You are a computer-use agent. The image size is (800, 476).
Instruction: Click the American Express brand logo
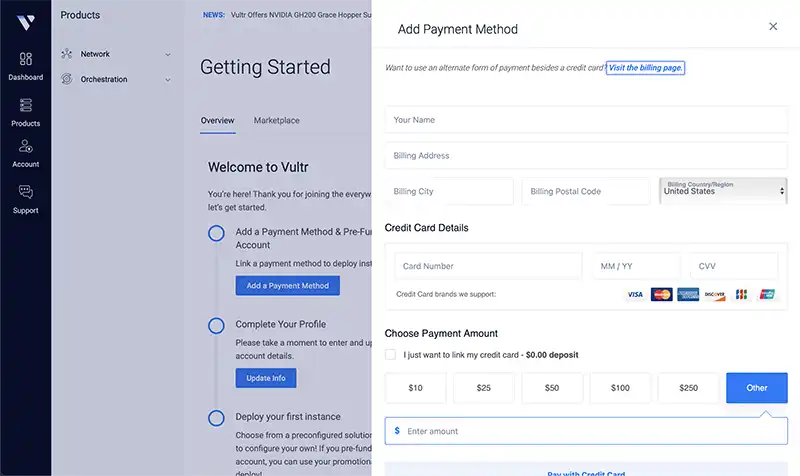pos(688,294)
